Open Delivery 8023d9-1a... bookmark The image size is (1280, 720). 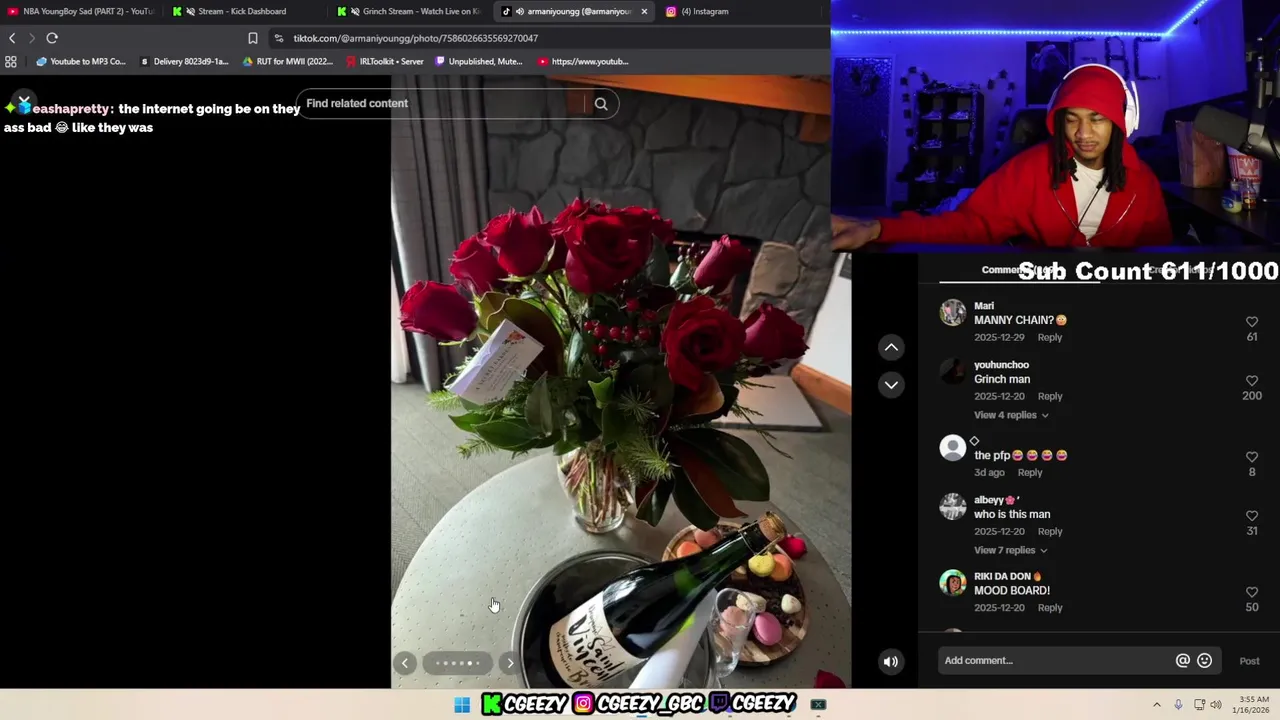pyautogui.click(x=185, y=61)
